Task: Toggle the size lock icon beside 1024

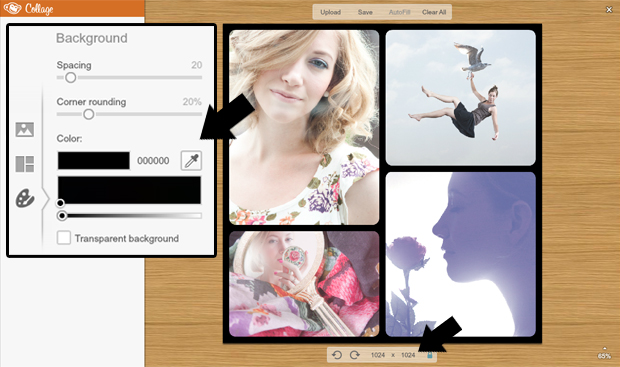Action: click(429, 356)
